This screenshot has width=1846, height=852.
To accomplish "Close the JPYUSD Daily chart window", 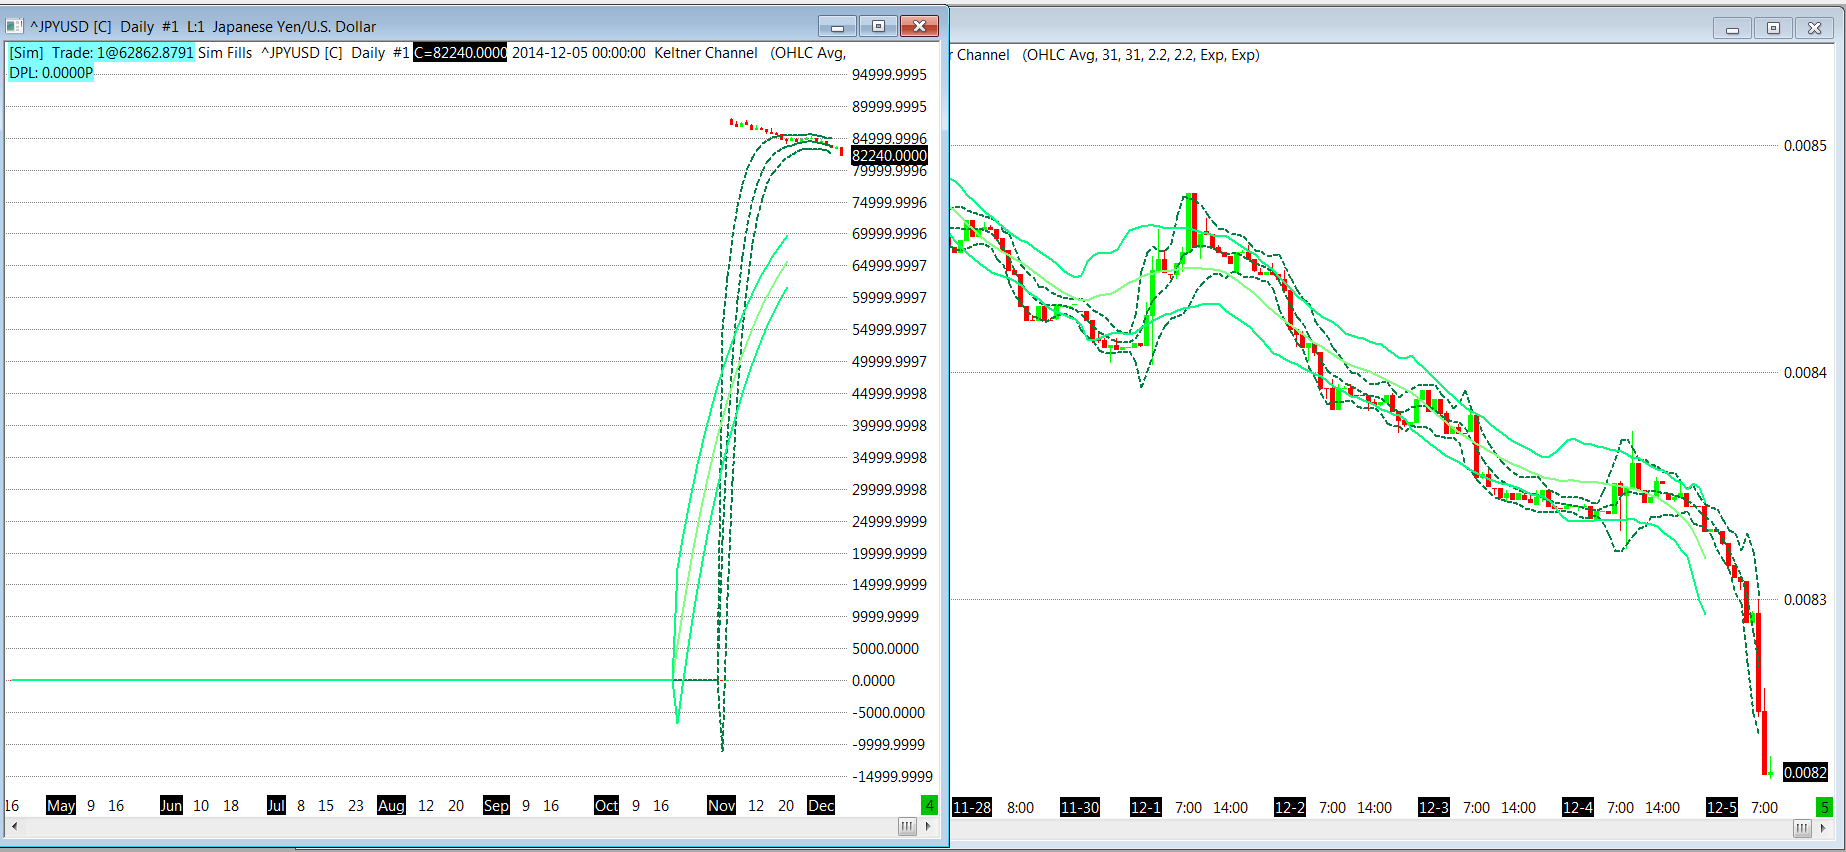I will [x=919, y=27].
